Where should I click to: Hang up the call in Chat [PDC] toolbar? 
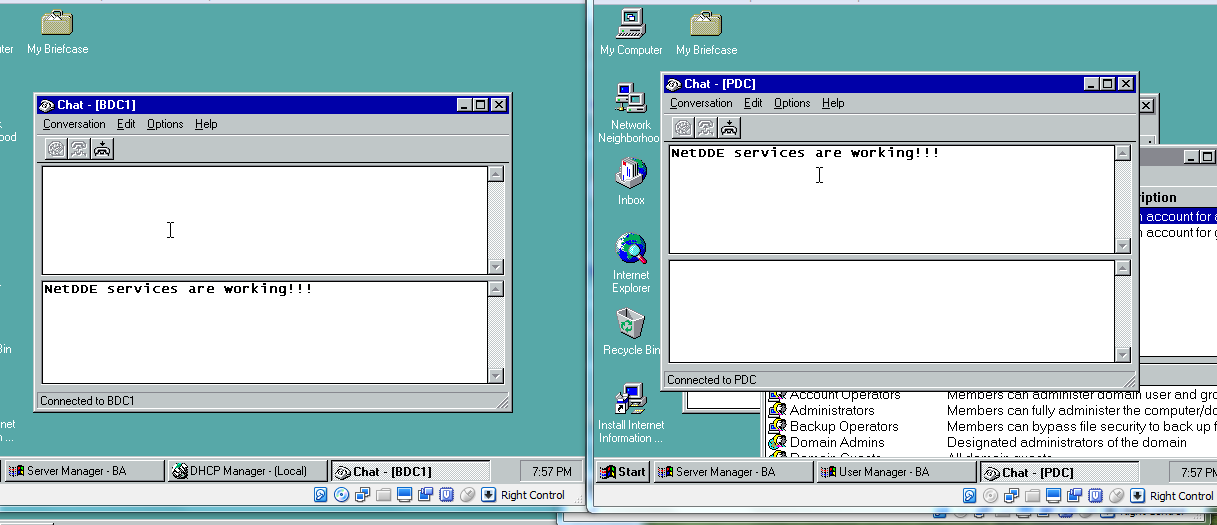[730, 127]
